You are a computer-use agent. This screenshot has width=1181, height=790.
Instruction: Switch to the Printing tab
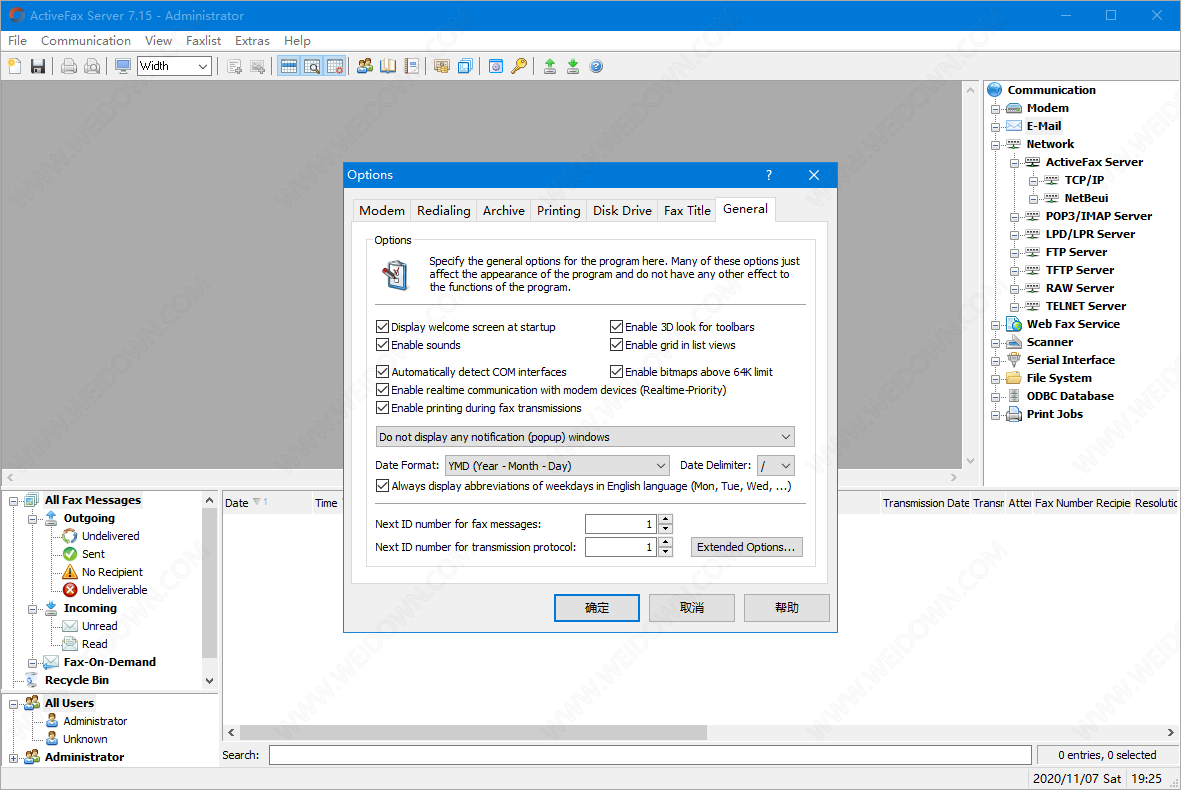pos(558,211)
